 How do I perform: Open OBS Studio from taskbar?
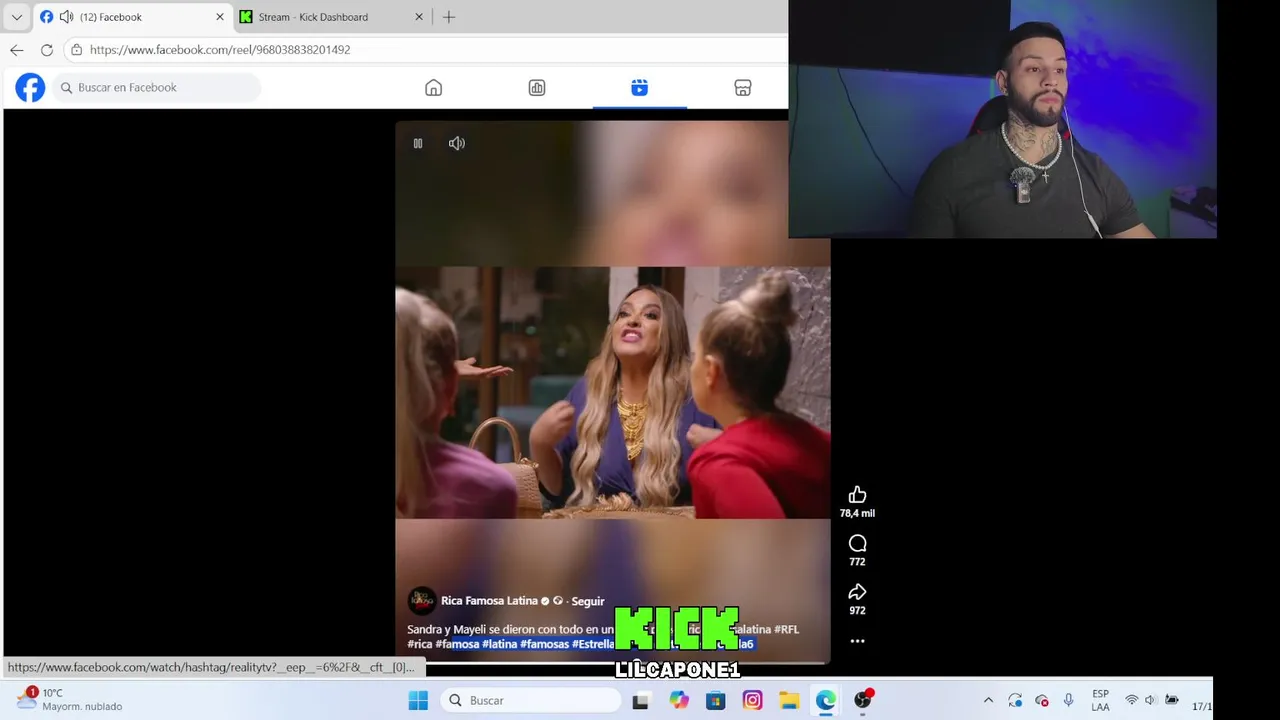click(x=863, y=701)
